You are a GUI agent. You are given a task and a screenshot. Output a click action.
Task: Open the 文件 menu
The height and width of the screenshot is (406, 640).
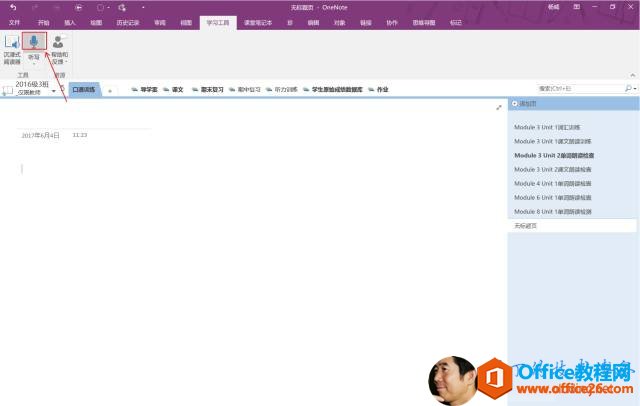[14, 21]
